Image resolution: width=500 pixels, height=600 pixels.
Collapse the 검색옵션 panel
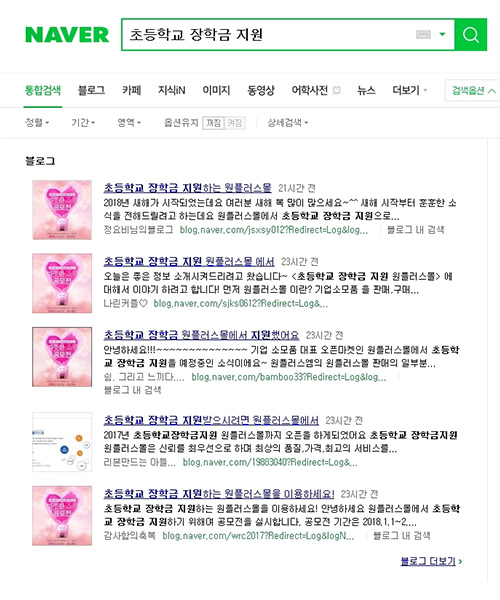473,90
